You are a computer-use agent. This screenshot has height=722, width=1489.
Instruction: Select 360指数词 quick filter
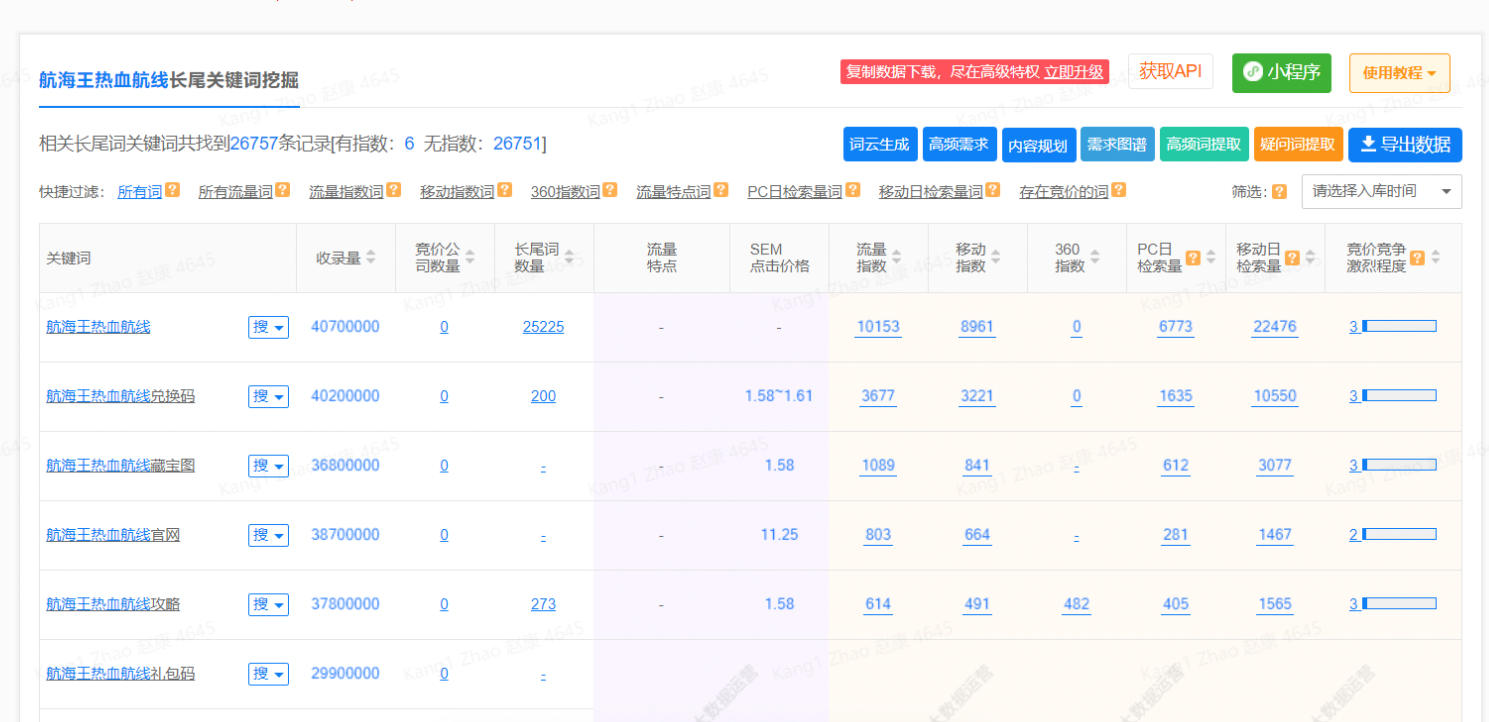[x=565, y=191]
